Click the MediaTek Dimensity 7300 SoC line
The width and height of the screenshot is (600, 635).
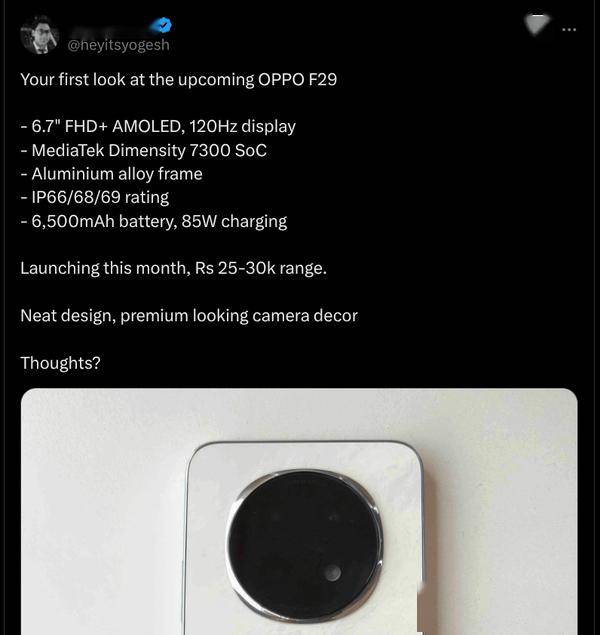143,150
